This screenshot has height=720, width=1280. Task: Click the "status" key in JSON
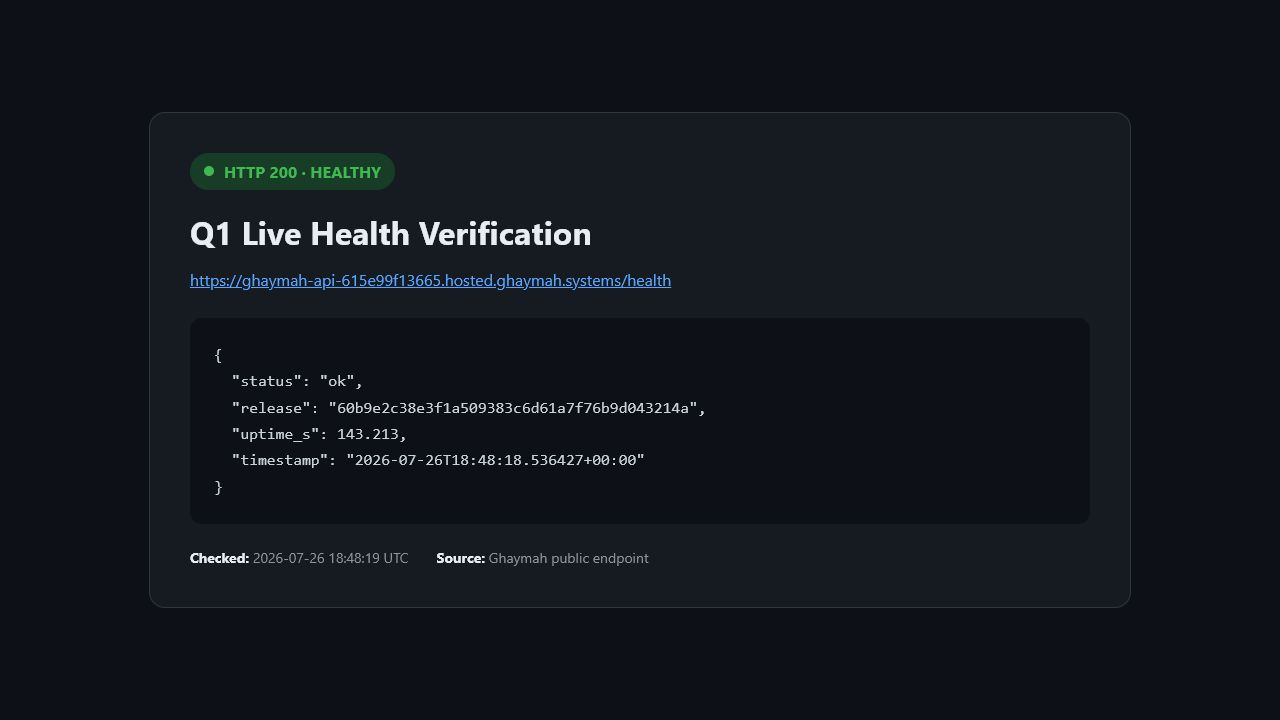[x=266, y=381]
